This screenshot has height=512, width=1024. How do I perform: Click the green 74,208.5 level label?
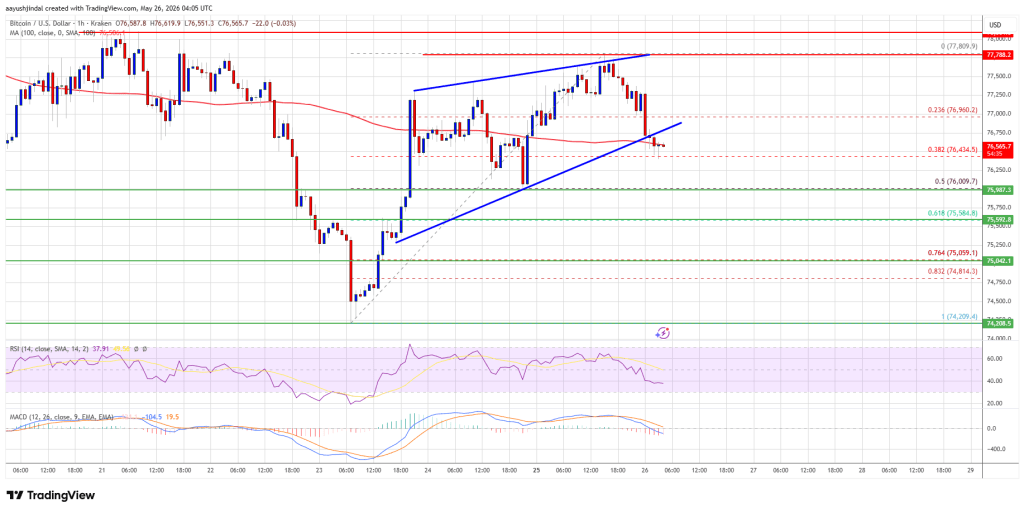coord(1000,323)
